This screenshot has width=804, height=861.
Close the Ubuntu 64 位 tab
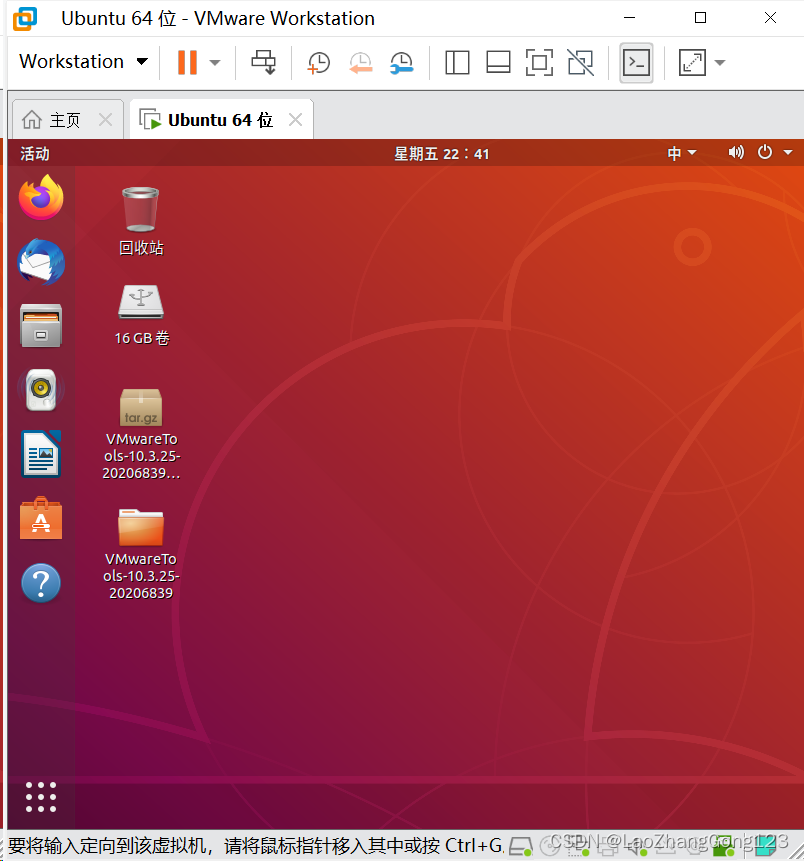[x=295, y=119]
